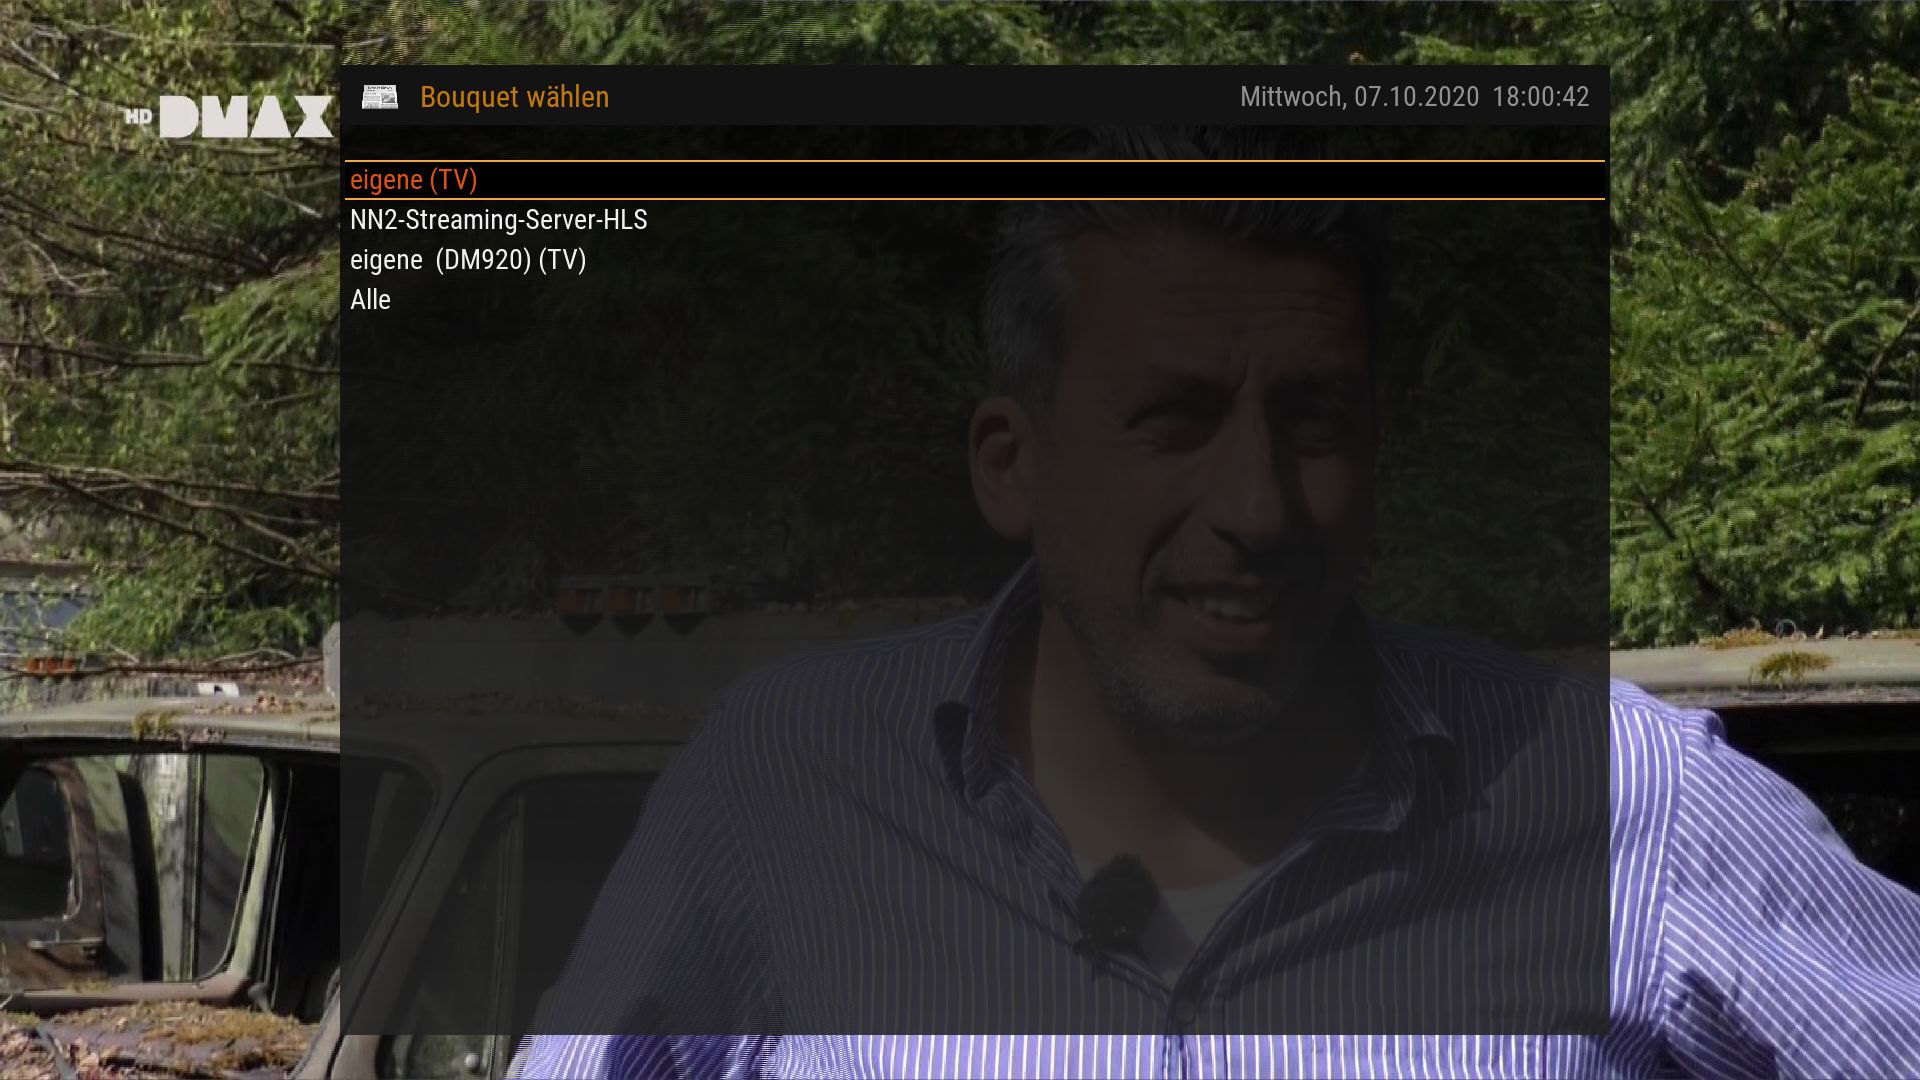Image resolution: width=1920 pixels, height=1080 pixels.
Task: Choose the NN2-Streaming-Server-HLS bouquet
Action: point(975,220)
